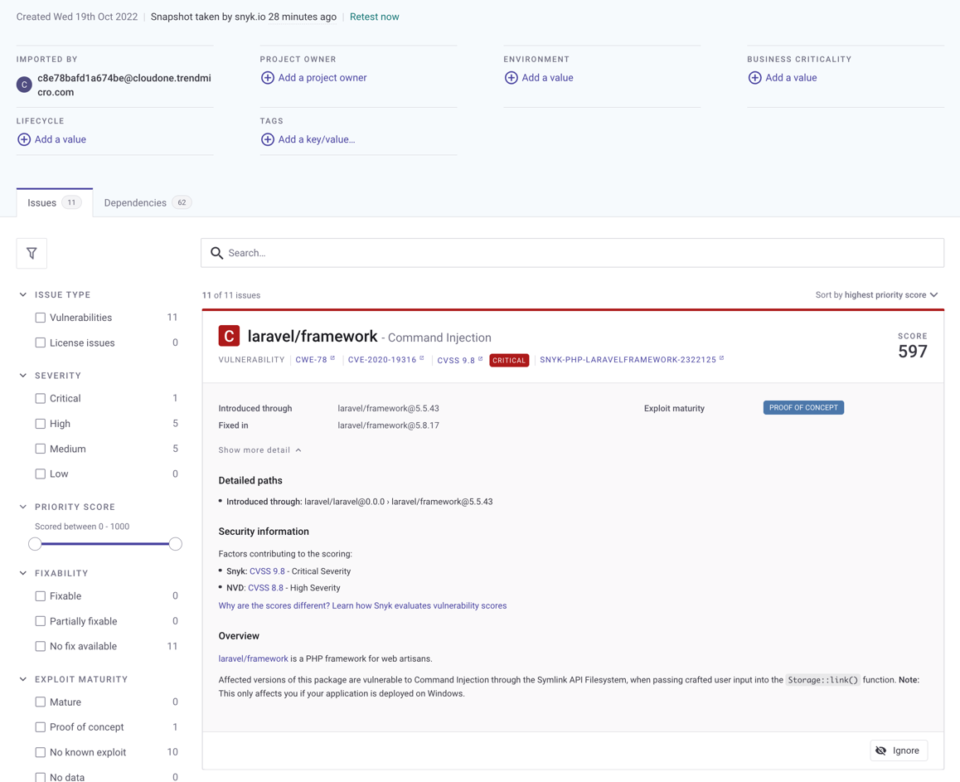Image resolution: width=960 pixels, height=782 pixels.
Task: Collapse the Fixability filter section
Action: (23, 573)
